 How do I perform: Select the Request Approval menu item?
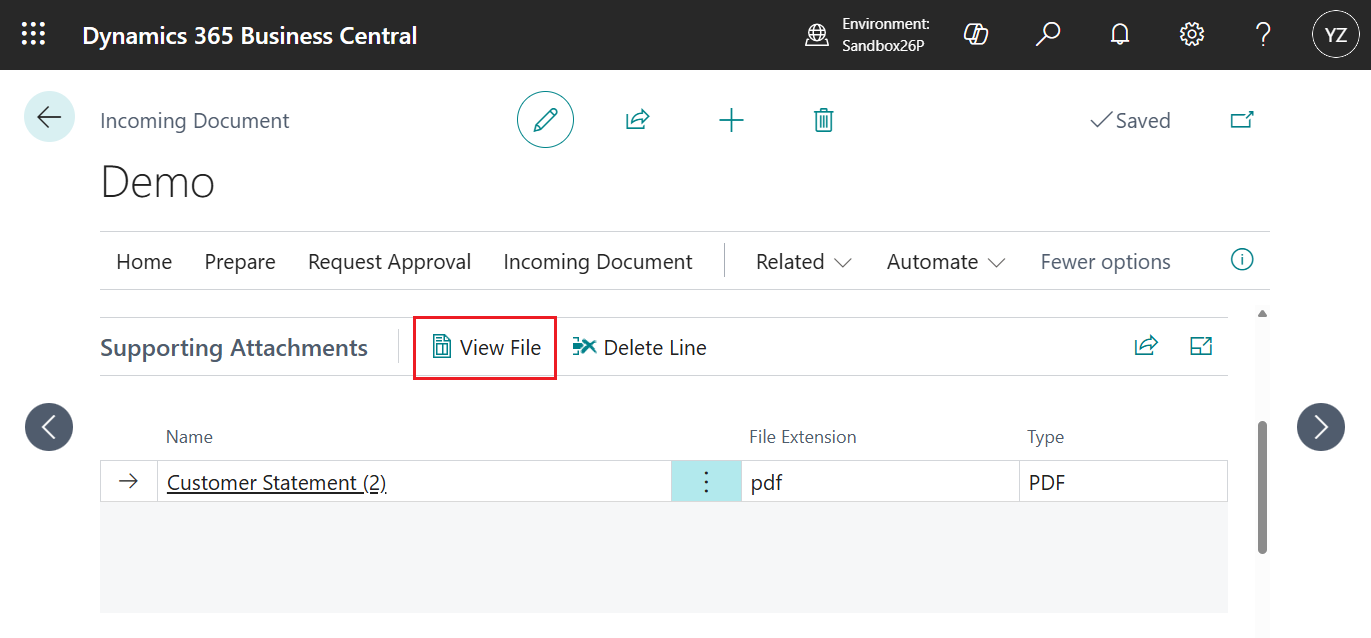(x=389, y=261)
